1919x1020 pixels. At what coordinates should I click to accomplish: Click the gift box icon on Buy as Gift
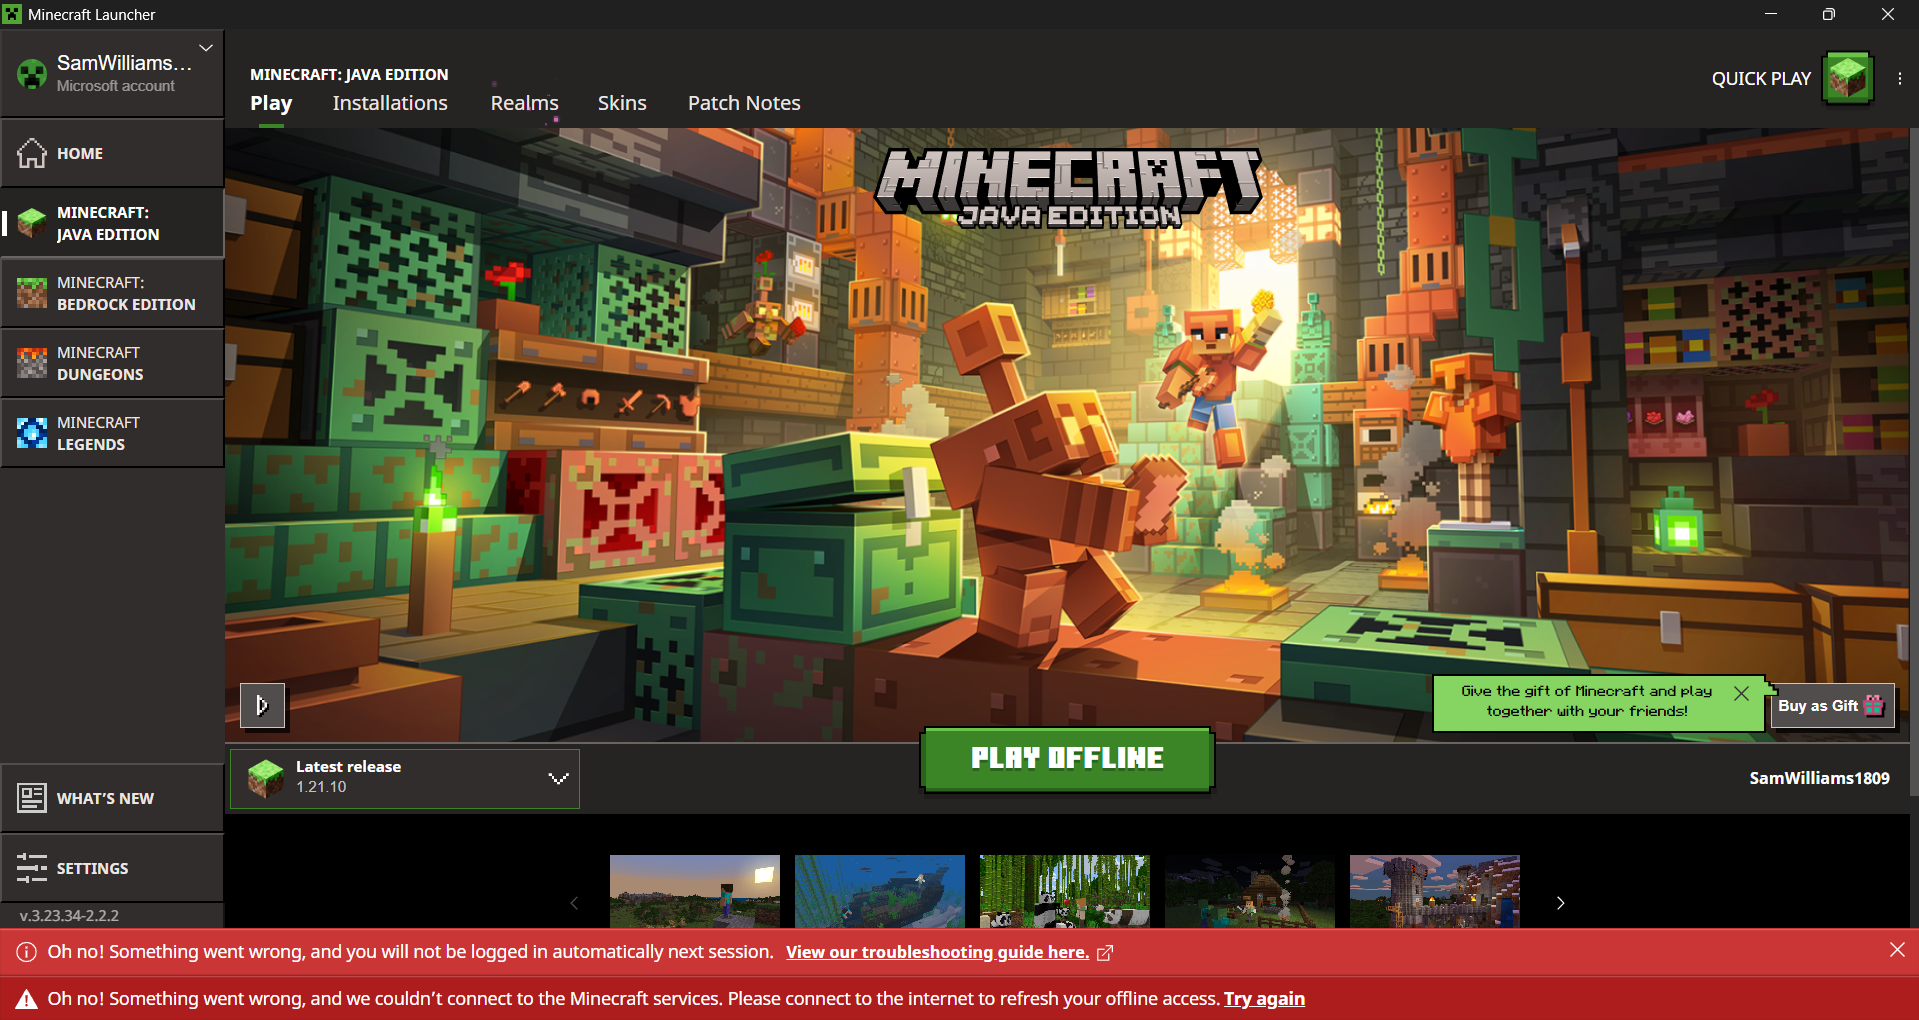(x=1874, y=705)
